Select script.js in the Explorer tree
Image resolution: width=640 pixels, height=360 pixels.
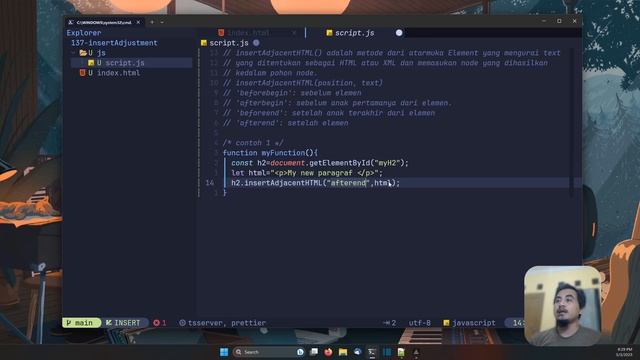tap(131, 63)
